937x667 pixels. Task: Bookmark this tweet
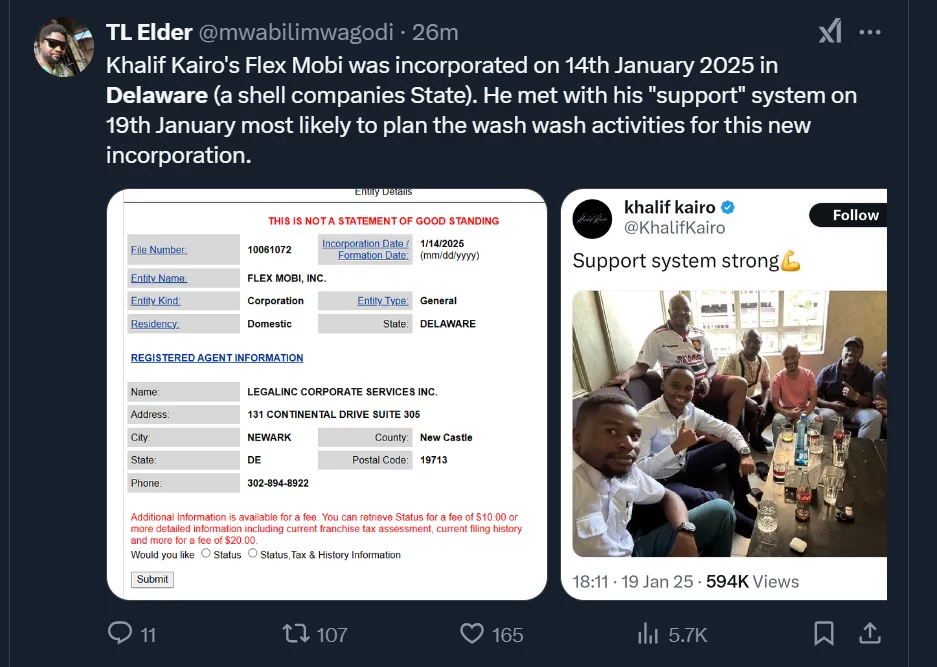824,633
